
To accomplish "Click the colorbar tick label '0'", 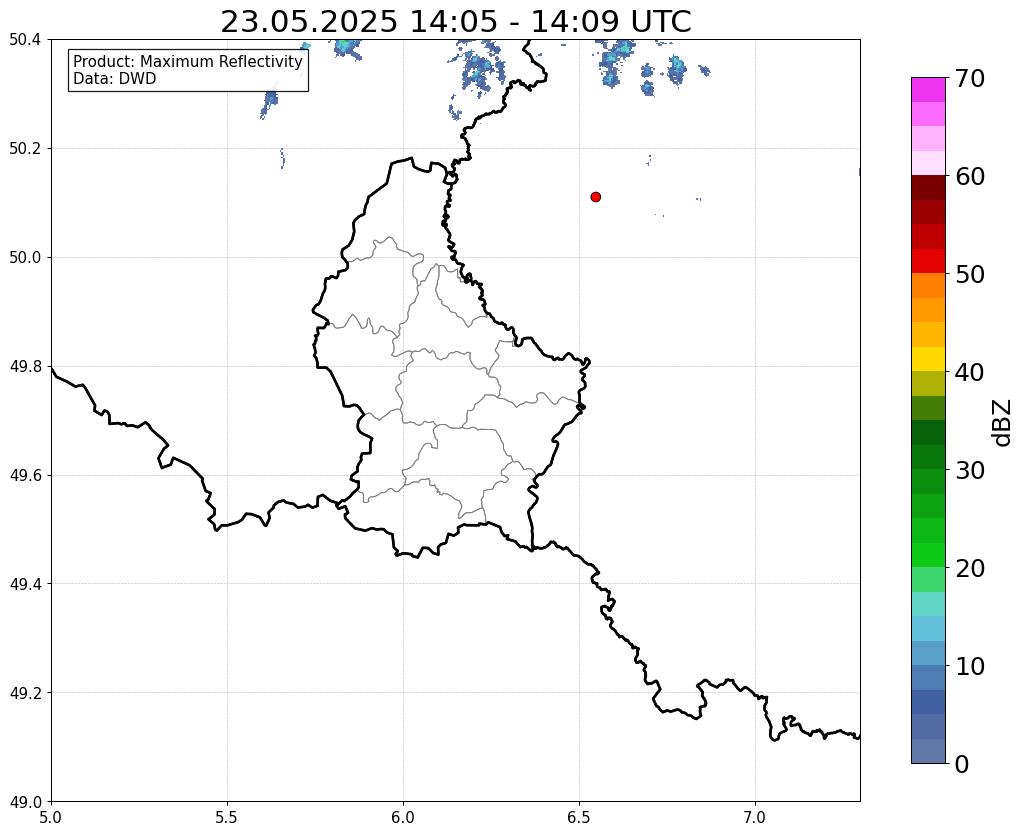I will coord(961,764).
